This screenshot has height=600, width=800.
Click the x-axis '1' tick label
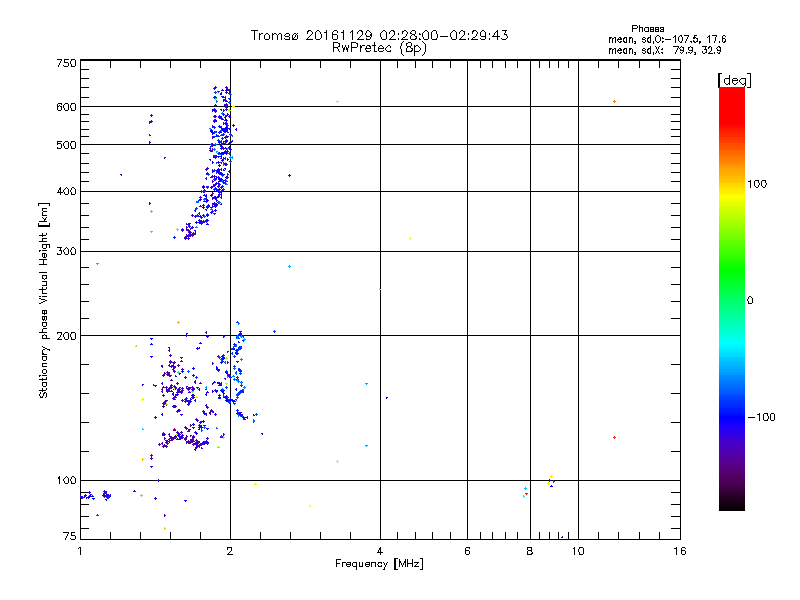(80, 551)
